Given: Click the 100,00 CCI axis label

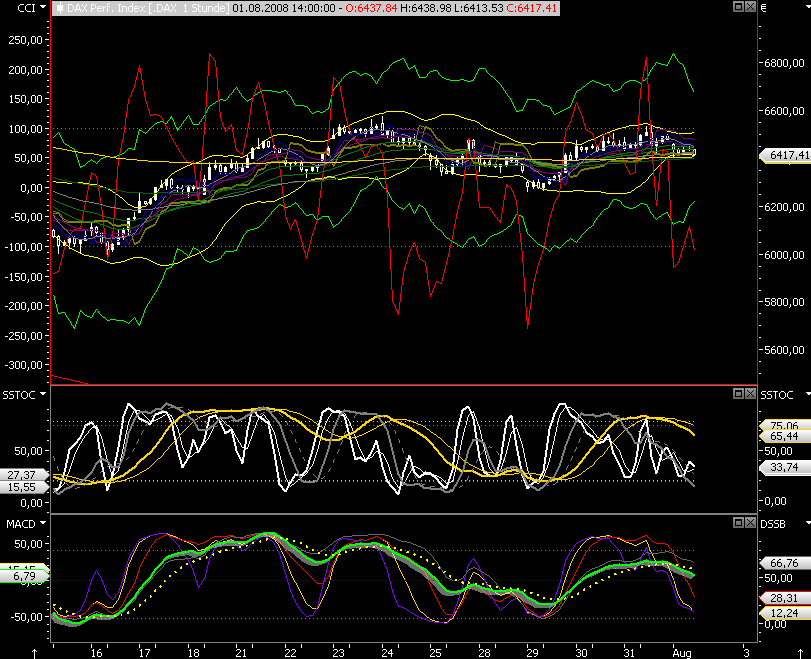Looking at the screenshot, I should (25, 129).
